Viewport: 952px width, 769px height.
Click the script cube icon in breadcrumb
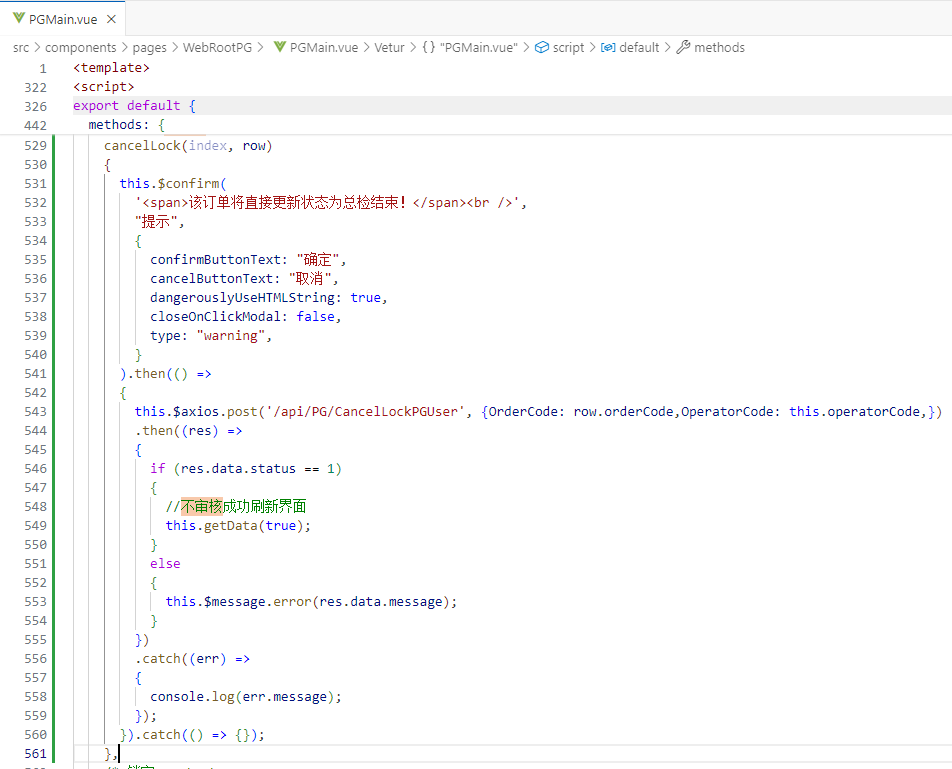coord(542,47)
